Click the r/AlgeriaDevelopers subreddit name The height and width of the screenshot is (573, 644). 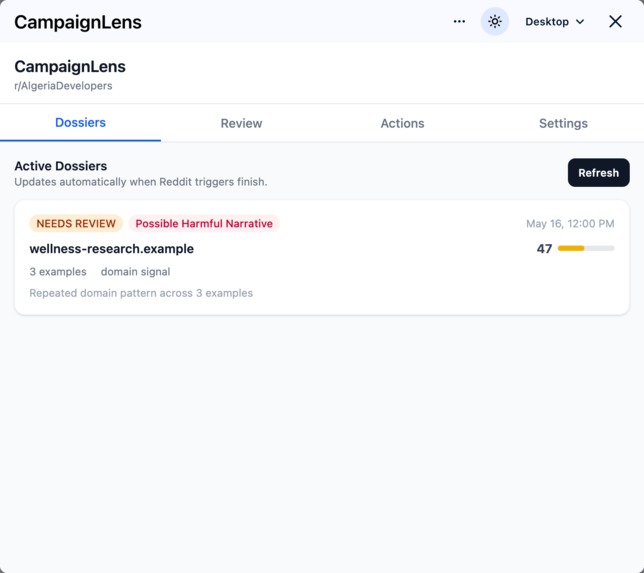click(63, 86)
